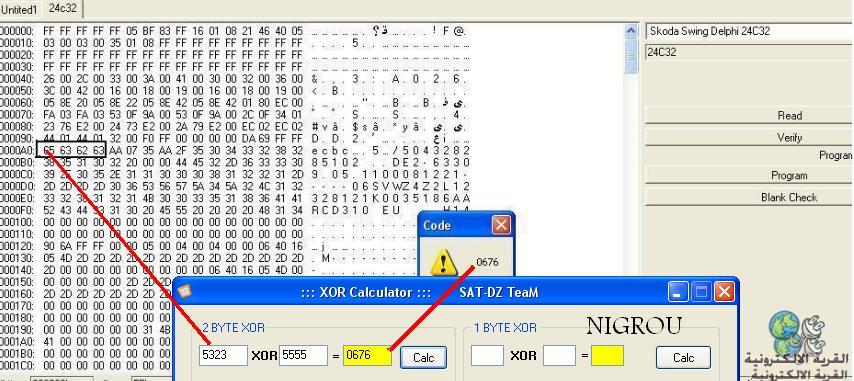Close the Code message dialog

pyautogui.click(x=501, y=225)
